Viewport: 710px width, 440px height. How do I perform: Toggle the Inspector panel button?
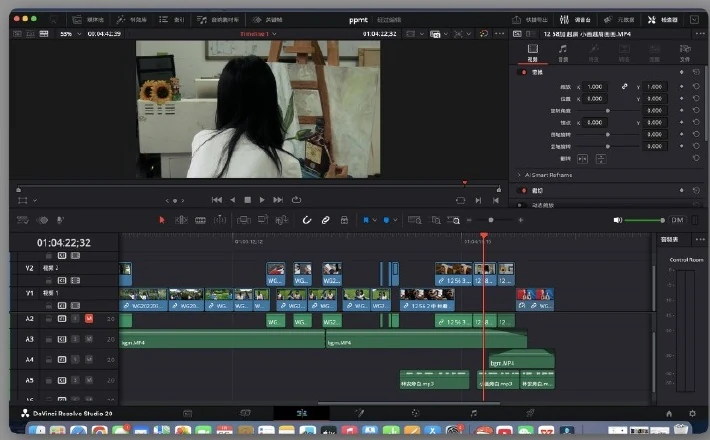pyautogui.click(x=662, y=19)
